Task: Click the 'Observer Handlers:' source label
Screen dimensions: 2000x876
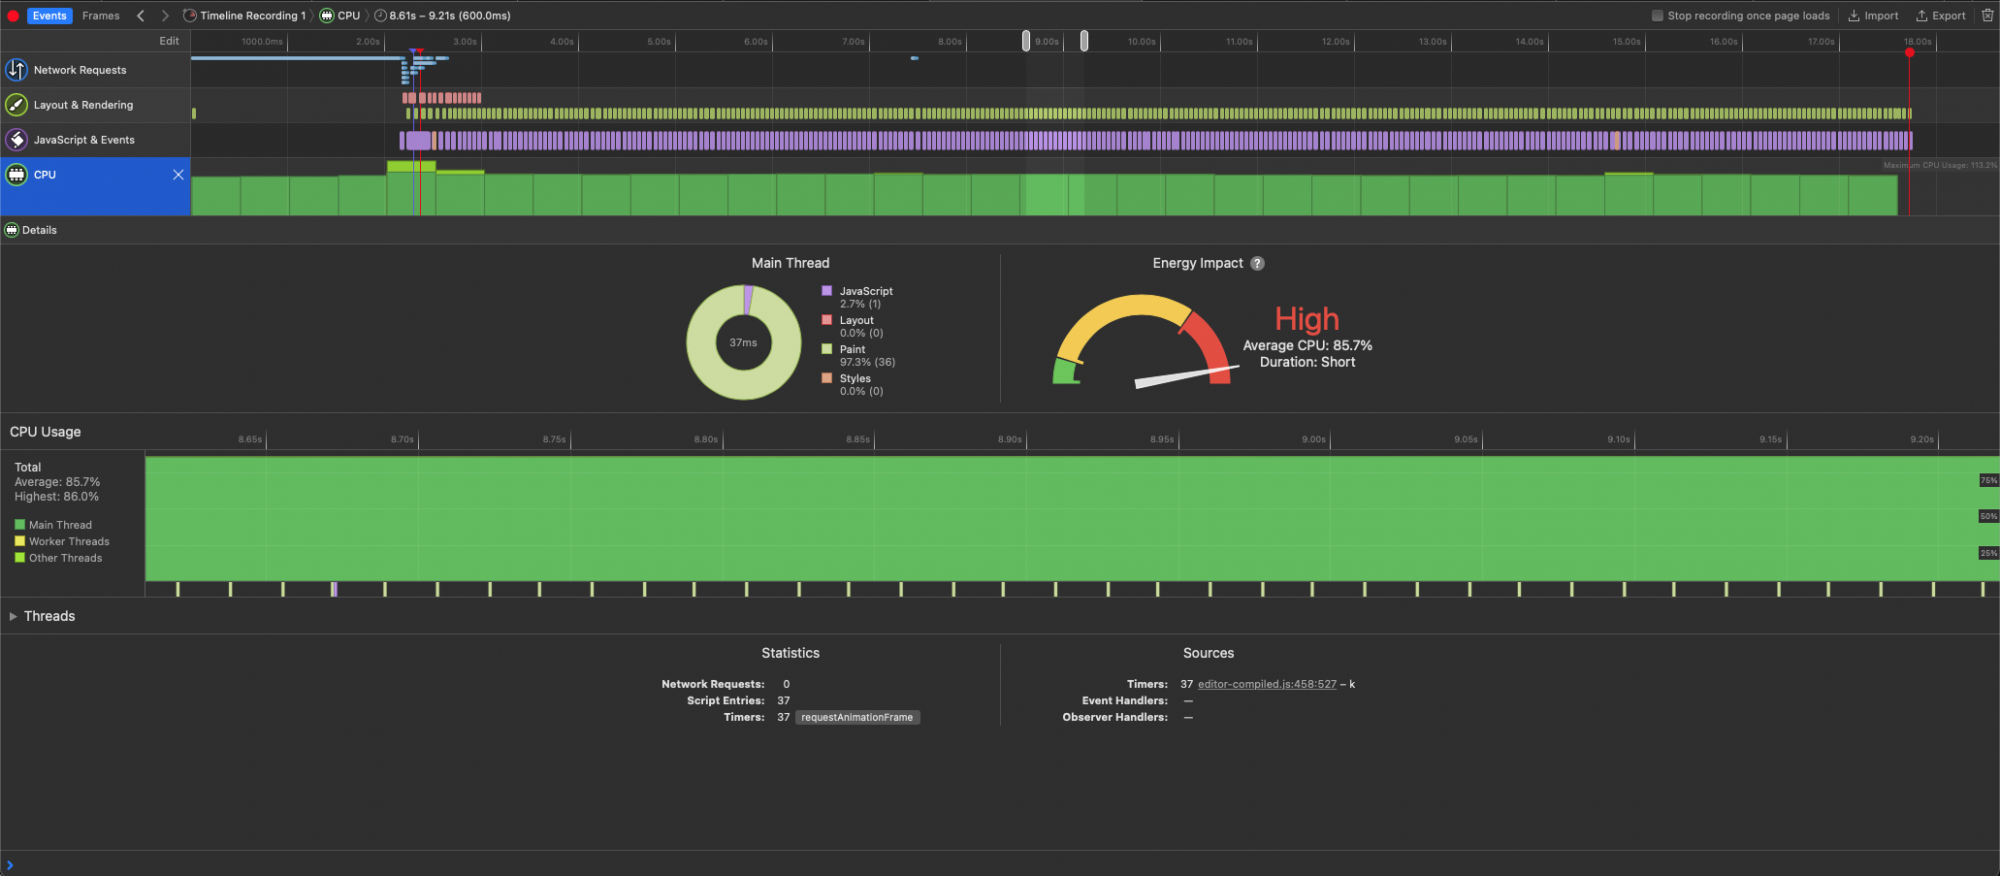Action: [x=1115, y=717]
